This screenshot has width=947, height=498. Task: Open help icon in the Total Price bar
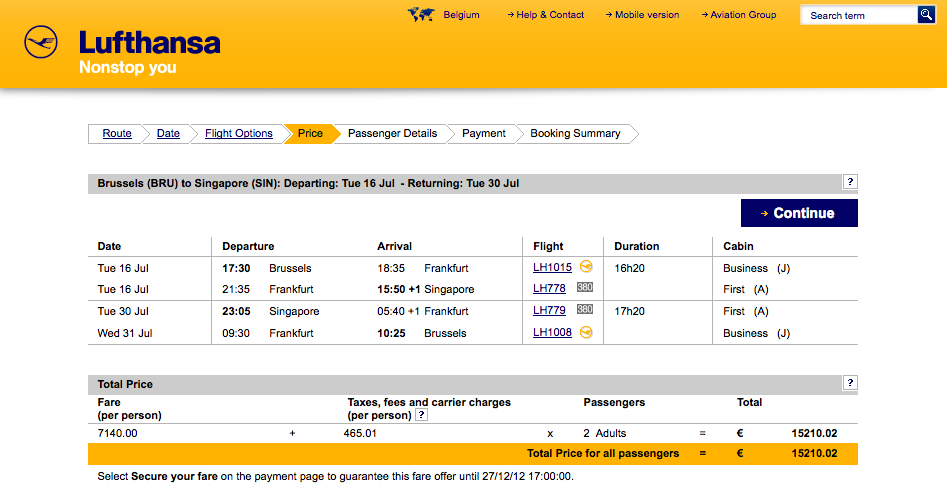tap(850, 383)
